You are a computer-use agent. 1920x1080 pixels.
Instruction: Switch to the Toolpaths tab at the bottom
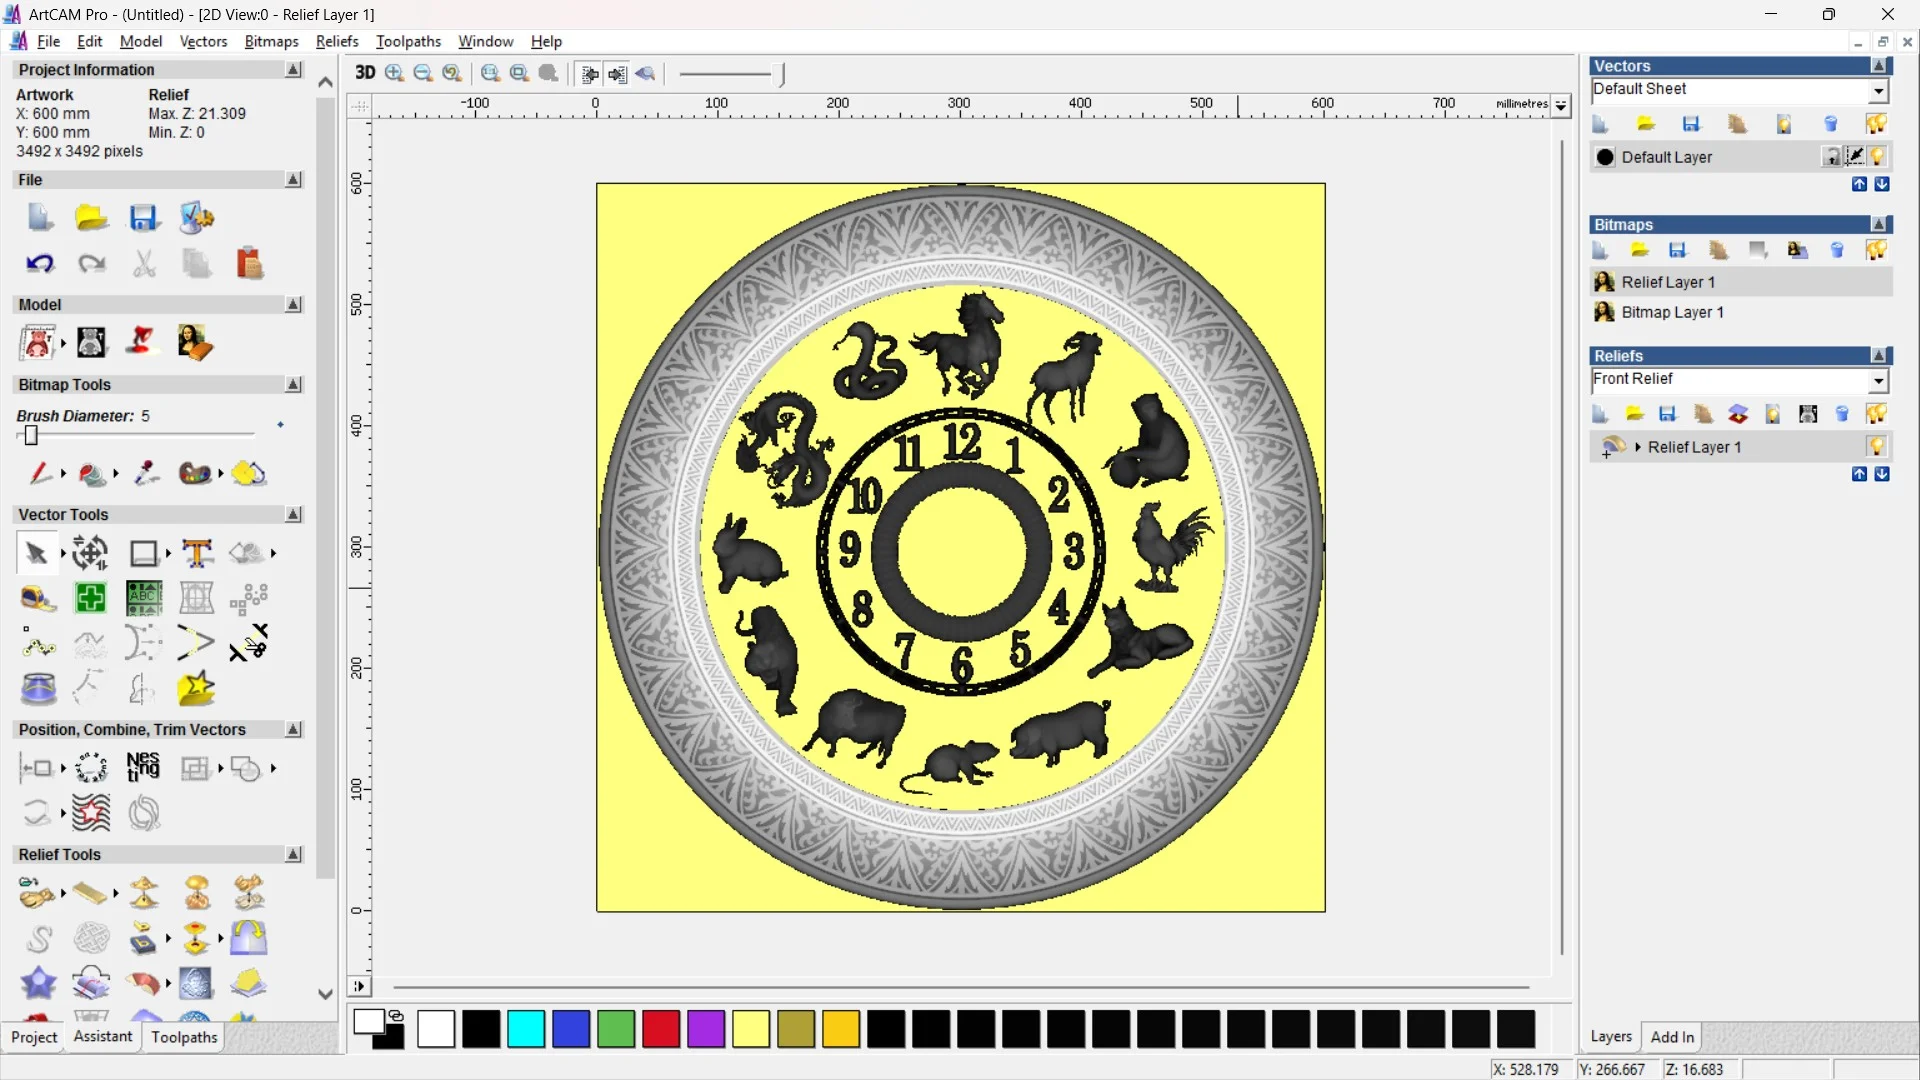(184, 1038)
